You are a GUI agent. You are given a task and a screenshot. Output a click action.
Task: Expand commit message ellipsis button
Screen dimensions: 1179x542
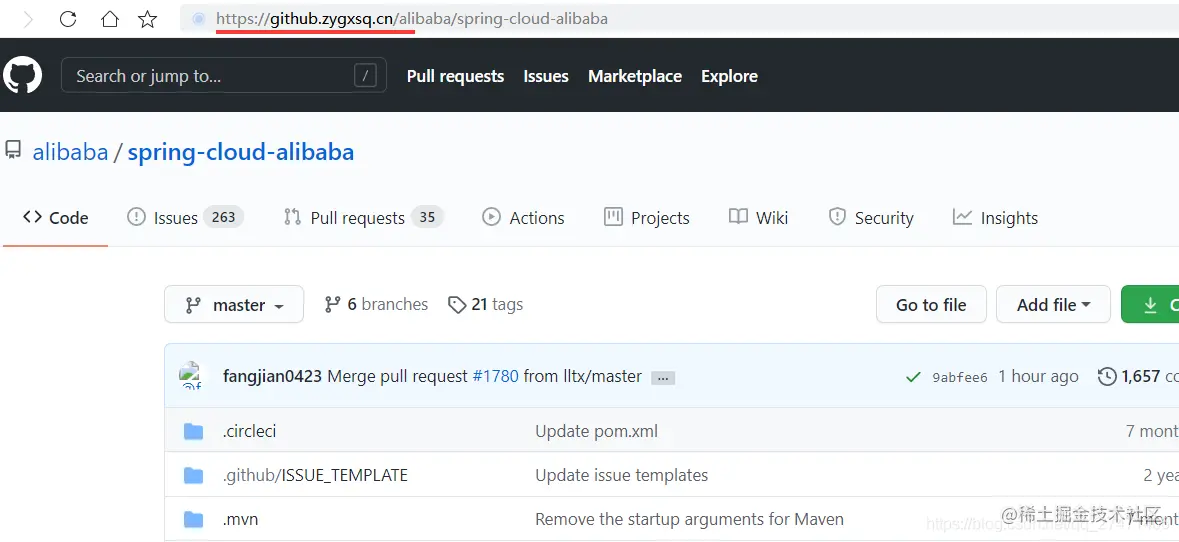click(663, 378)
